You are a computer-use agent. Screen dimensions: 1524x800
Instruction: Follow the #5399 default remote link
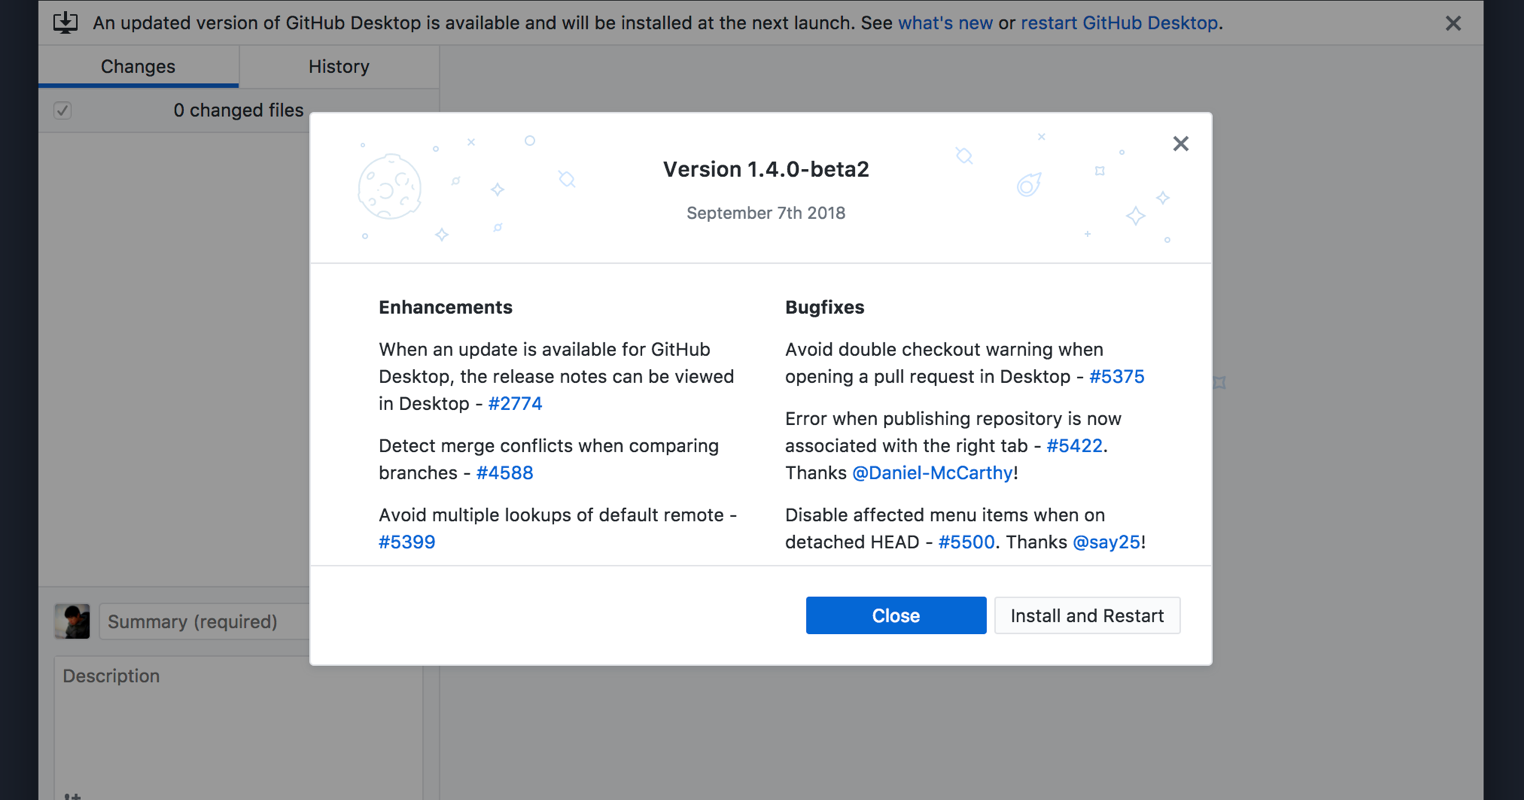[x=407, y=541]
